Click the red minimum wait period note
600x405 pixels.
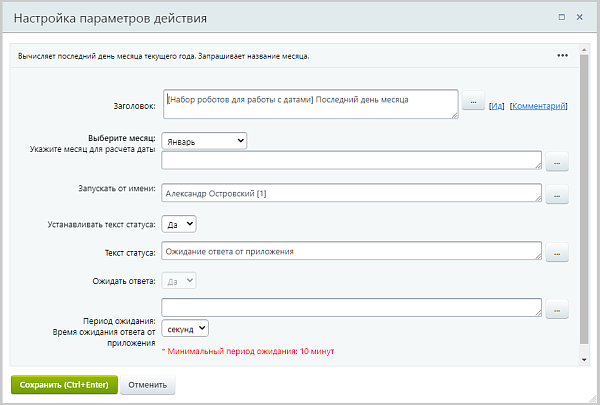[x=248, y=351]
